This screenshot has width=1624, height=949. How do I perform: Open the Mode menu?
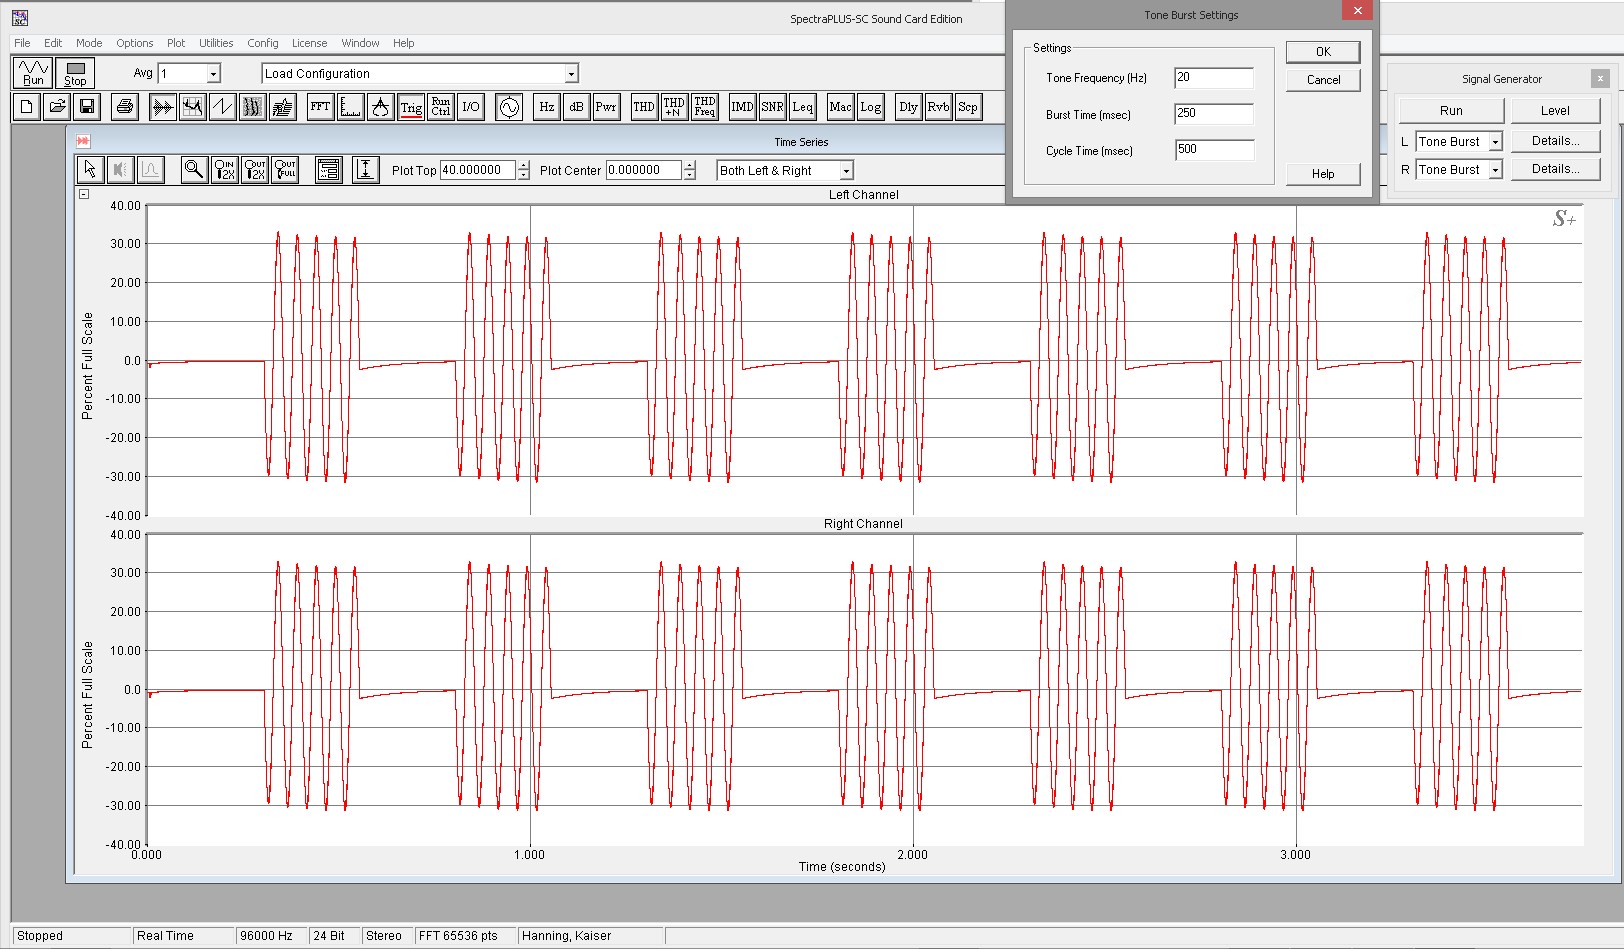pos(89,43)
